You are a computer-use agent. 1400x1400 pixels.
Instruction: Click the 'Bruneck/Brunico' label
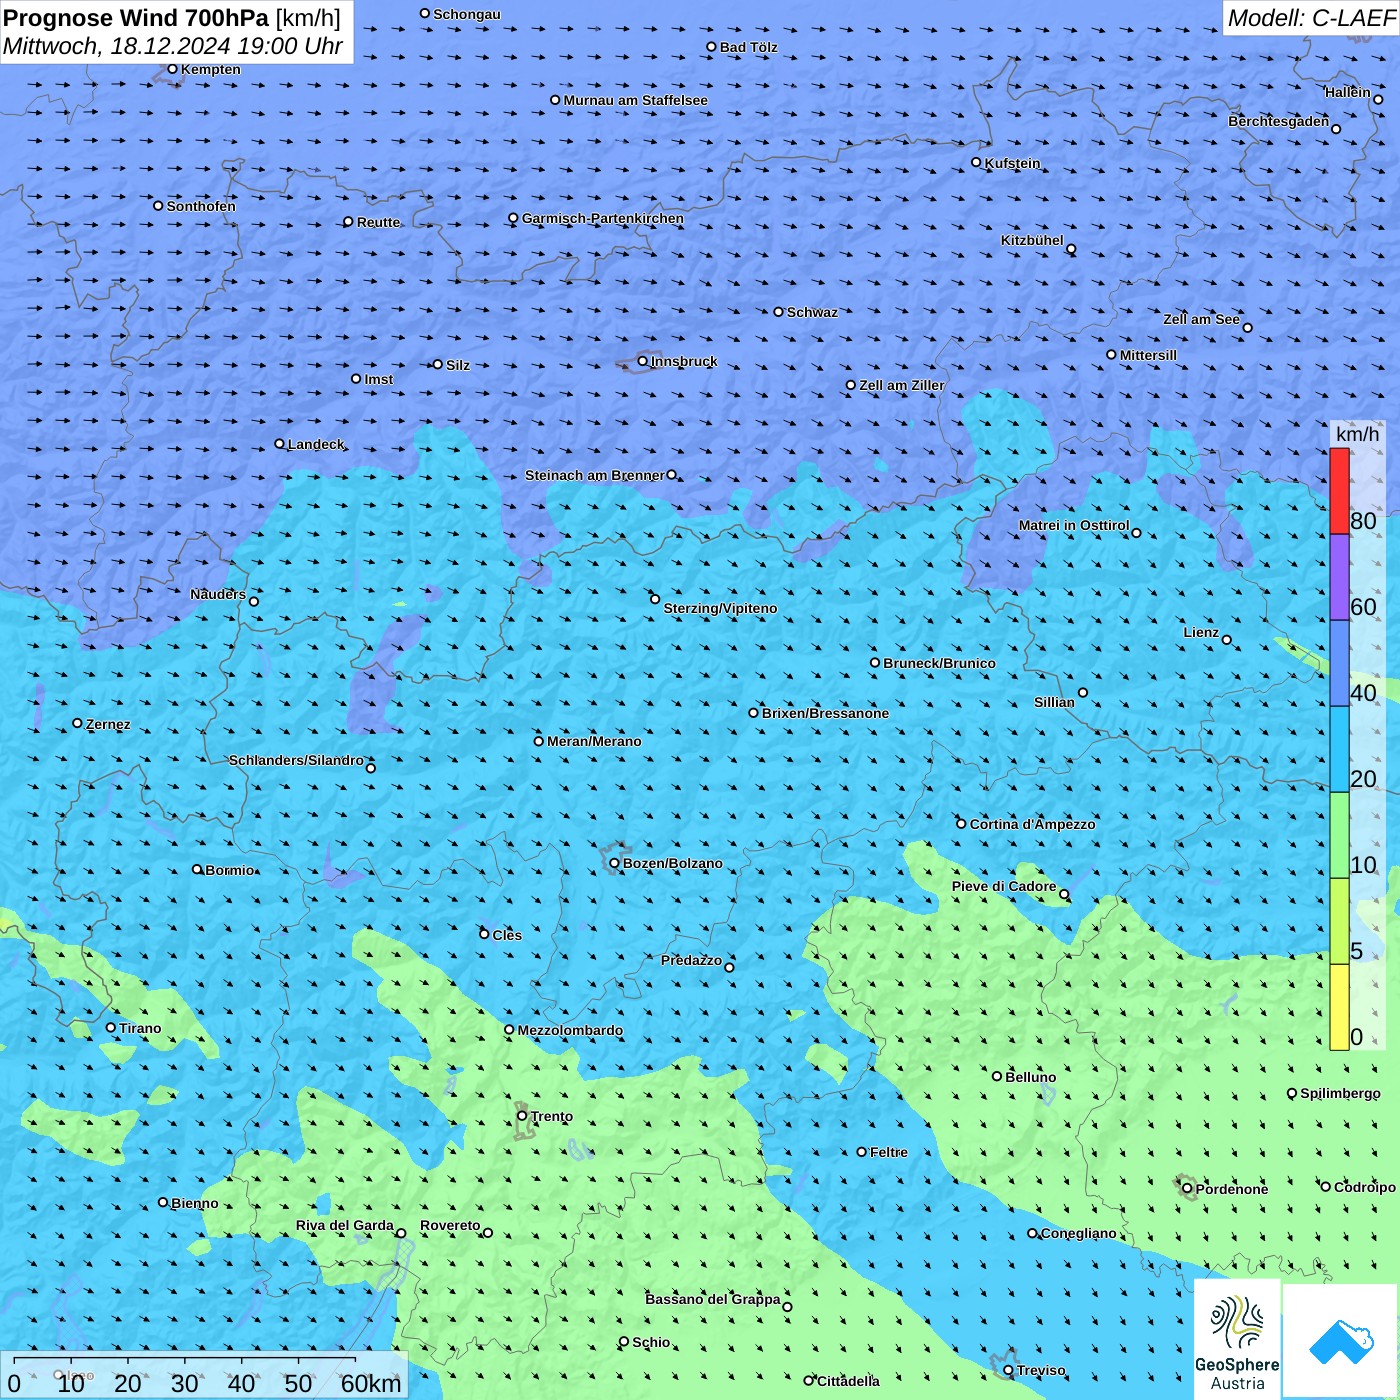click(939, 663)
